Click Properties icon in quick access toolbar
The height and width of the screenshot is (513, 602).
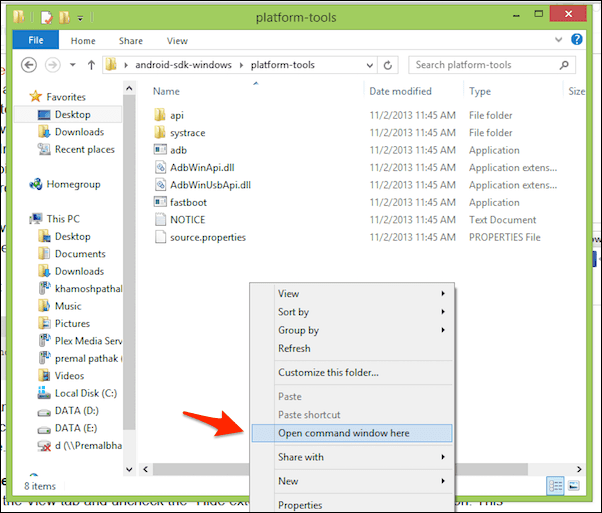(47, 17)
